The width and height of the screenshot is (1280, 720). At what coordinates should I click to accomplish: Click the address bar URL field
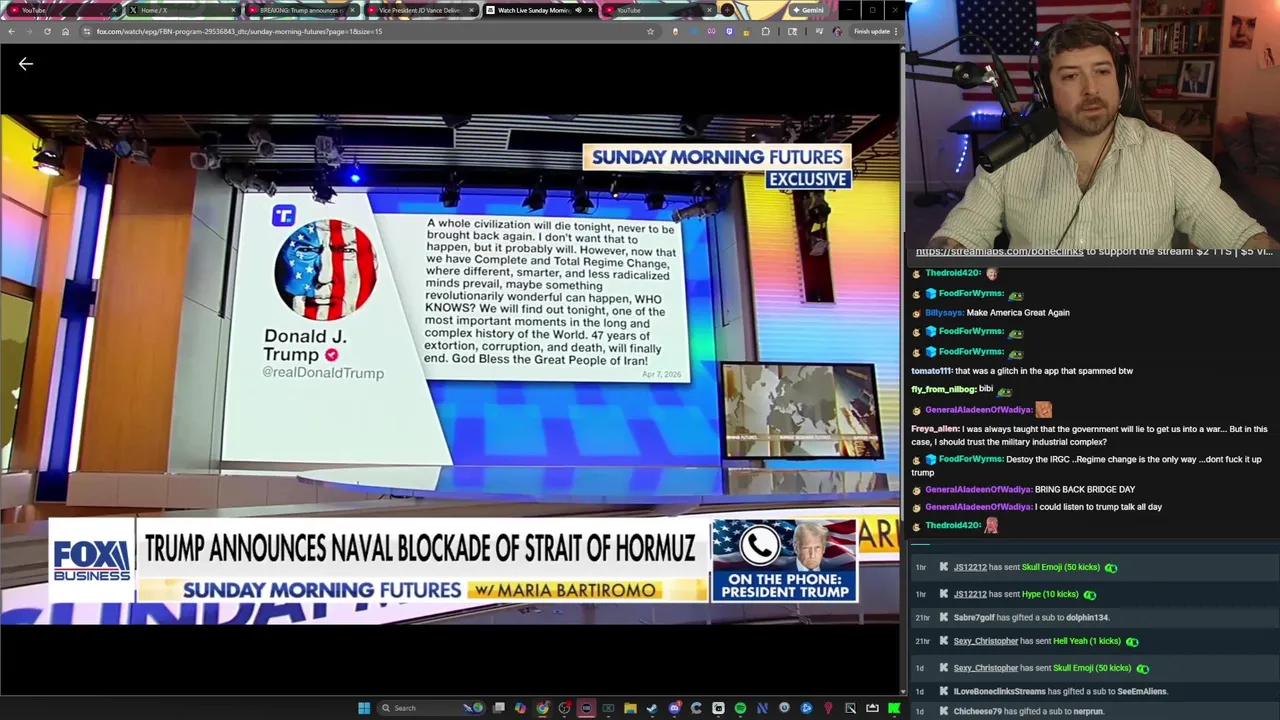368,31
